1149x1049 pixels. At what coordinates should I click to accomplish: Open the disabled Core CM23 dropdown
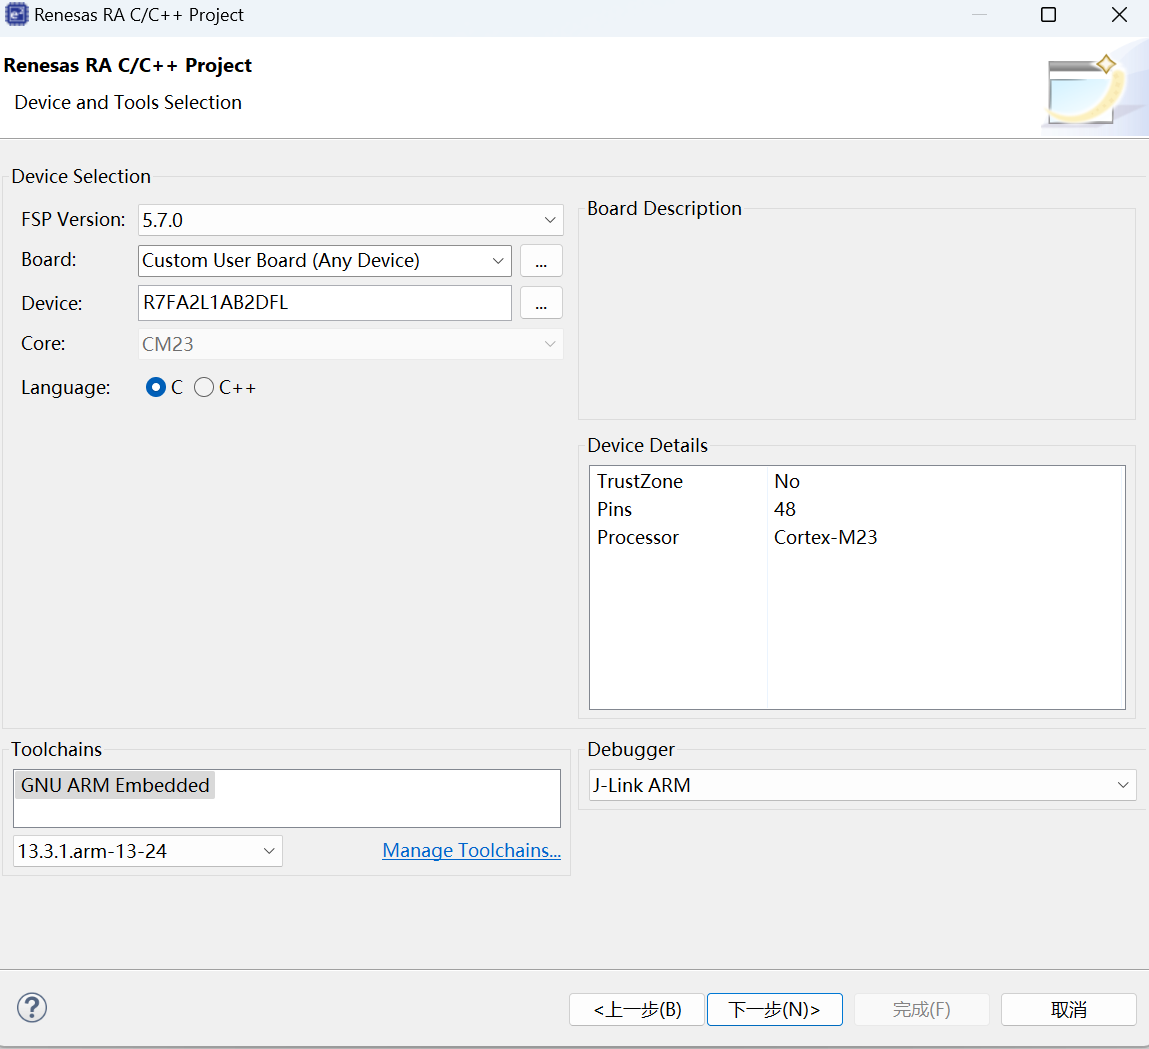click(350, 344)
